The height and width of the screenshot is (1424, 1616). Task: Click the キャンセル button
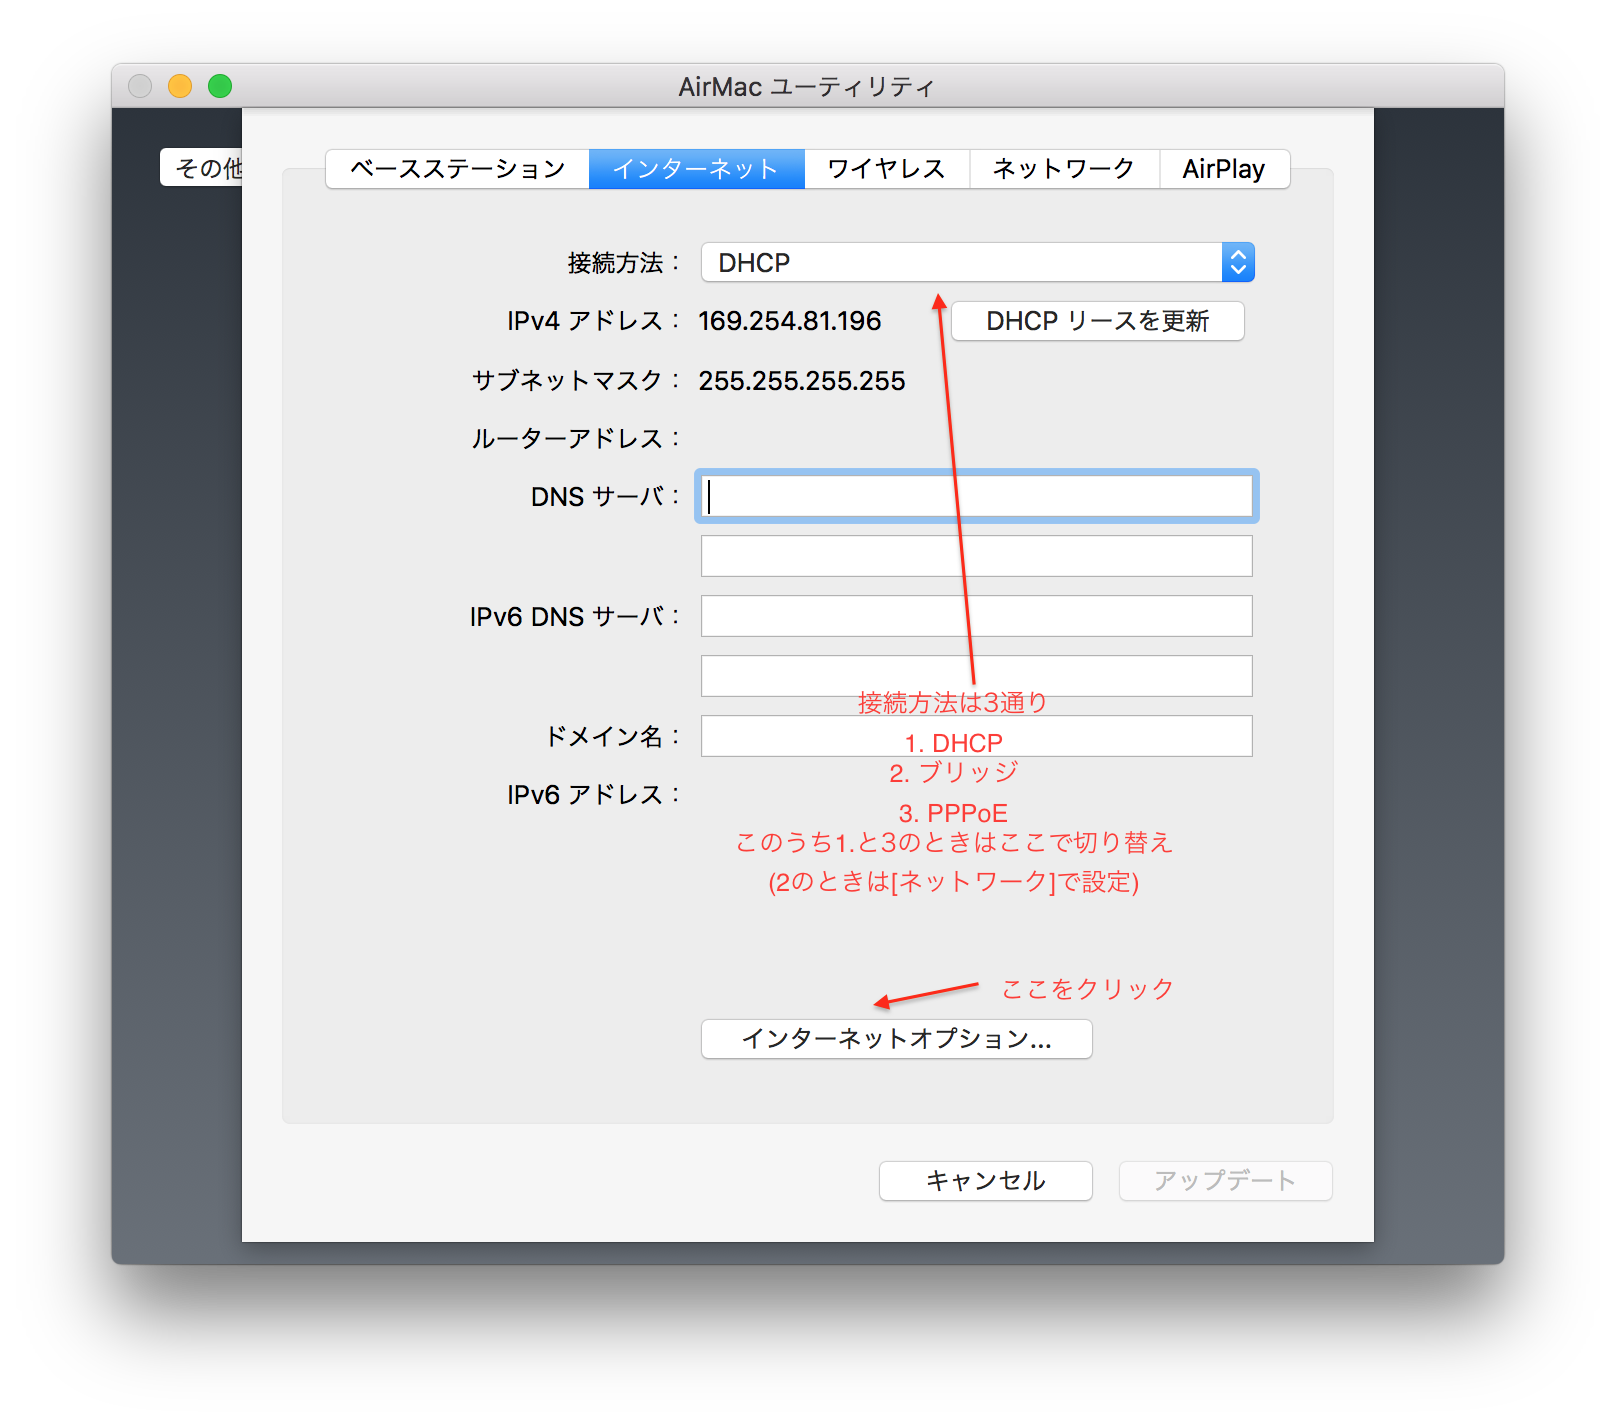tap(986, 1181)
